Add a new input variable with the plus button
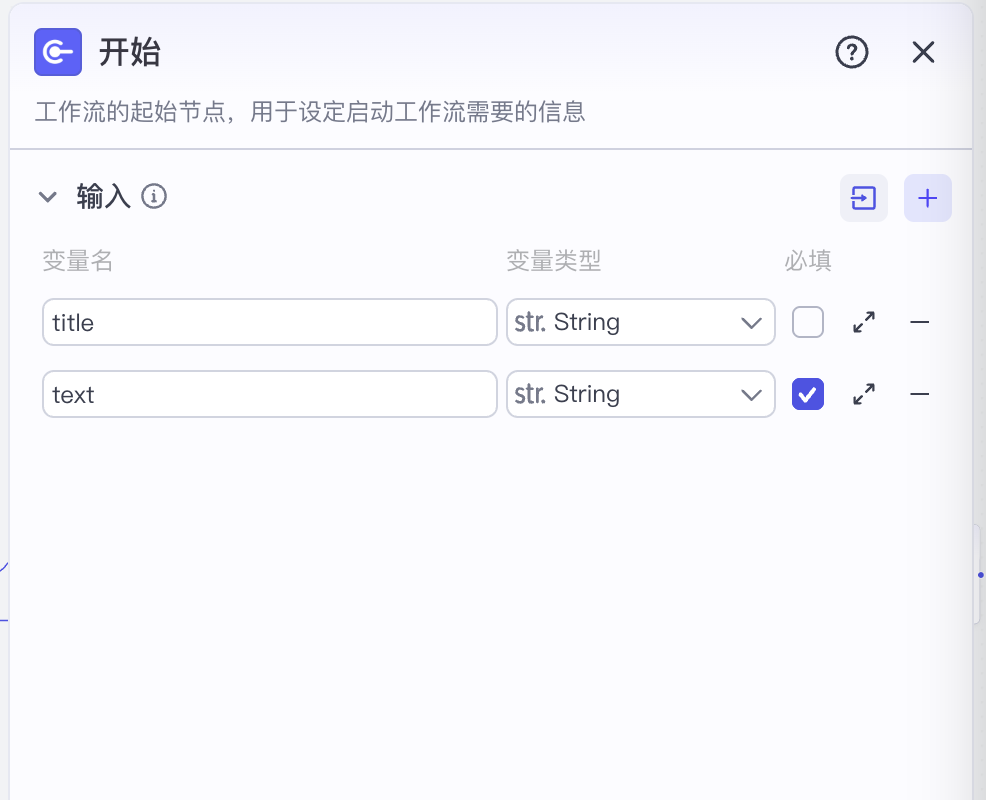The width and height of the screenshot is (986, 800). pos(927,198)
